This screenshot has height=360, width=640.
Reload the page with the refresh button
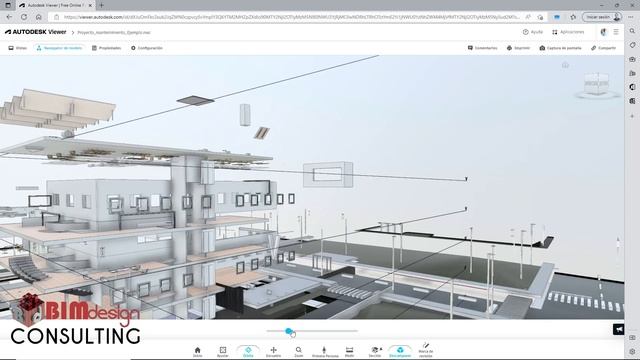(x=24, y=17)
